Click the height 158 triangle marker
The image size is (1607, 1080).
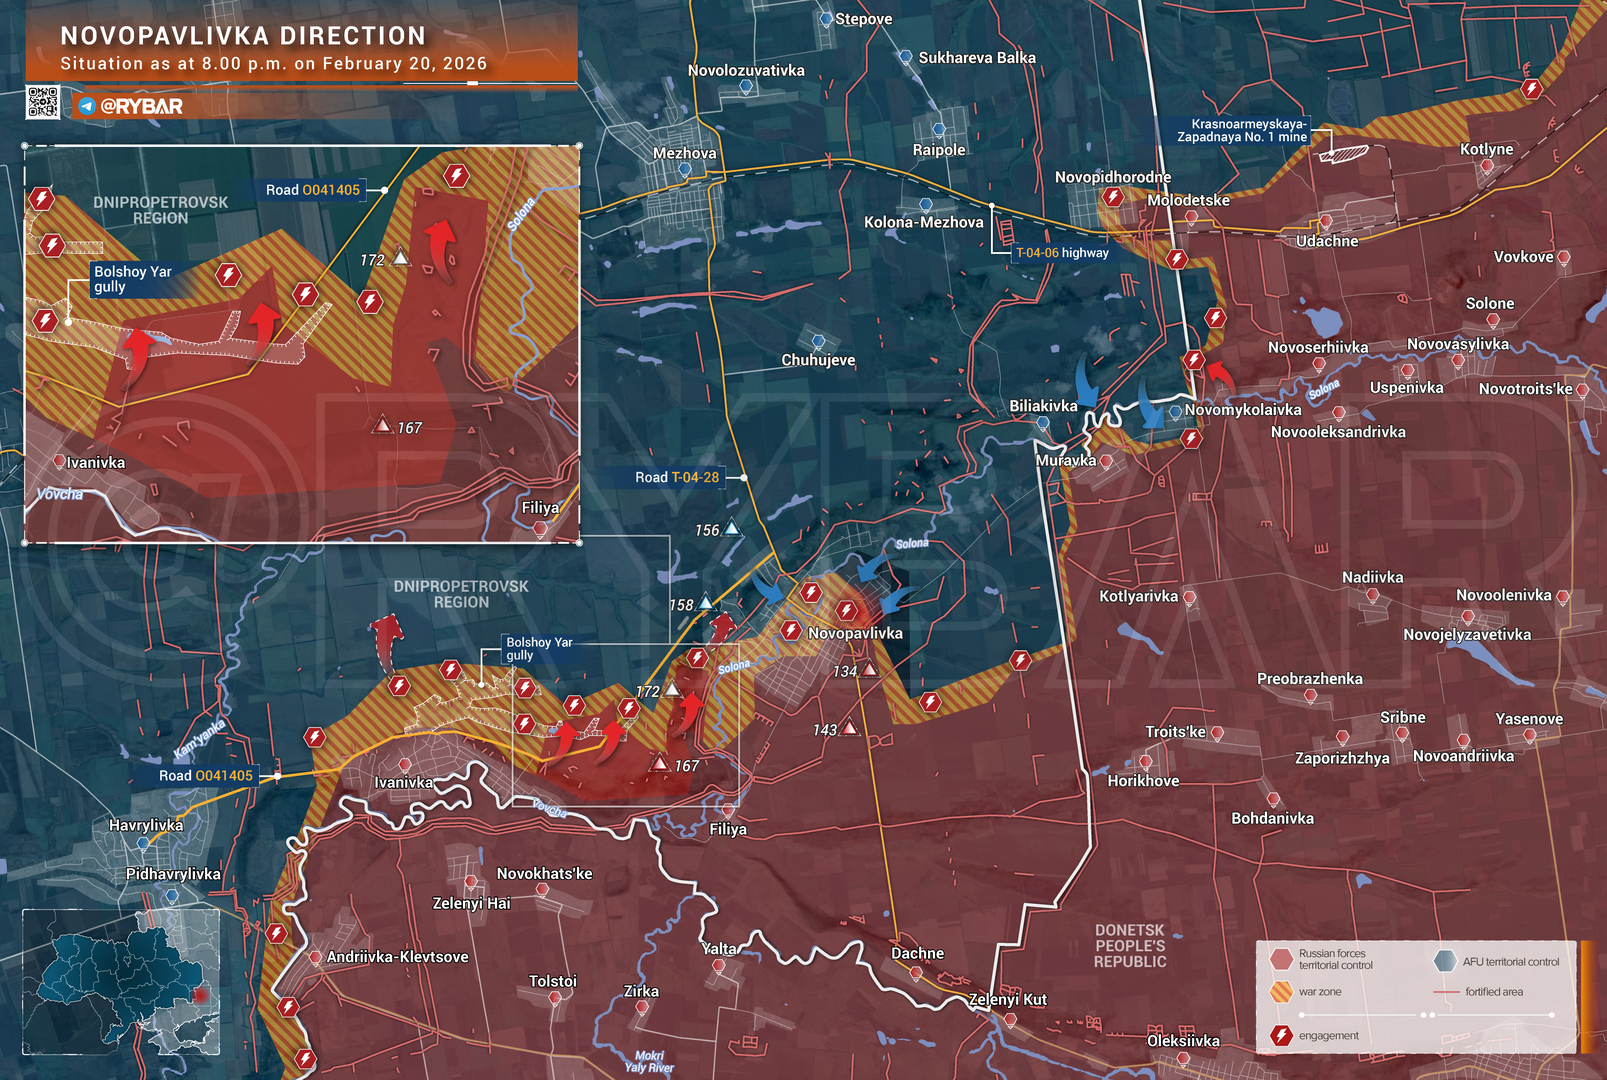point(706,603)
